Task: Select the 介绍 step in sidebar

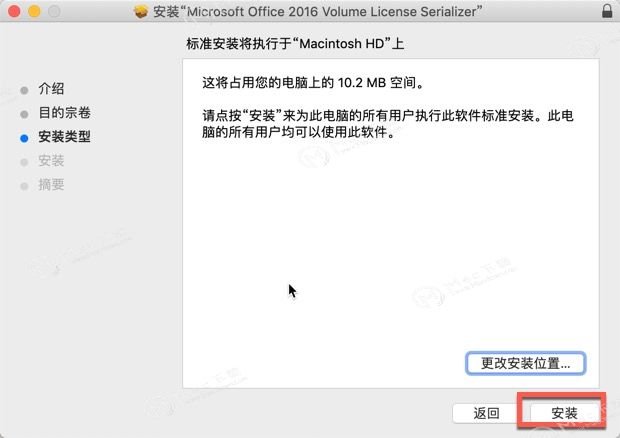Action: click(51, 89)
